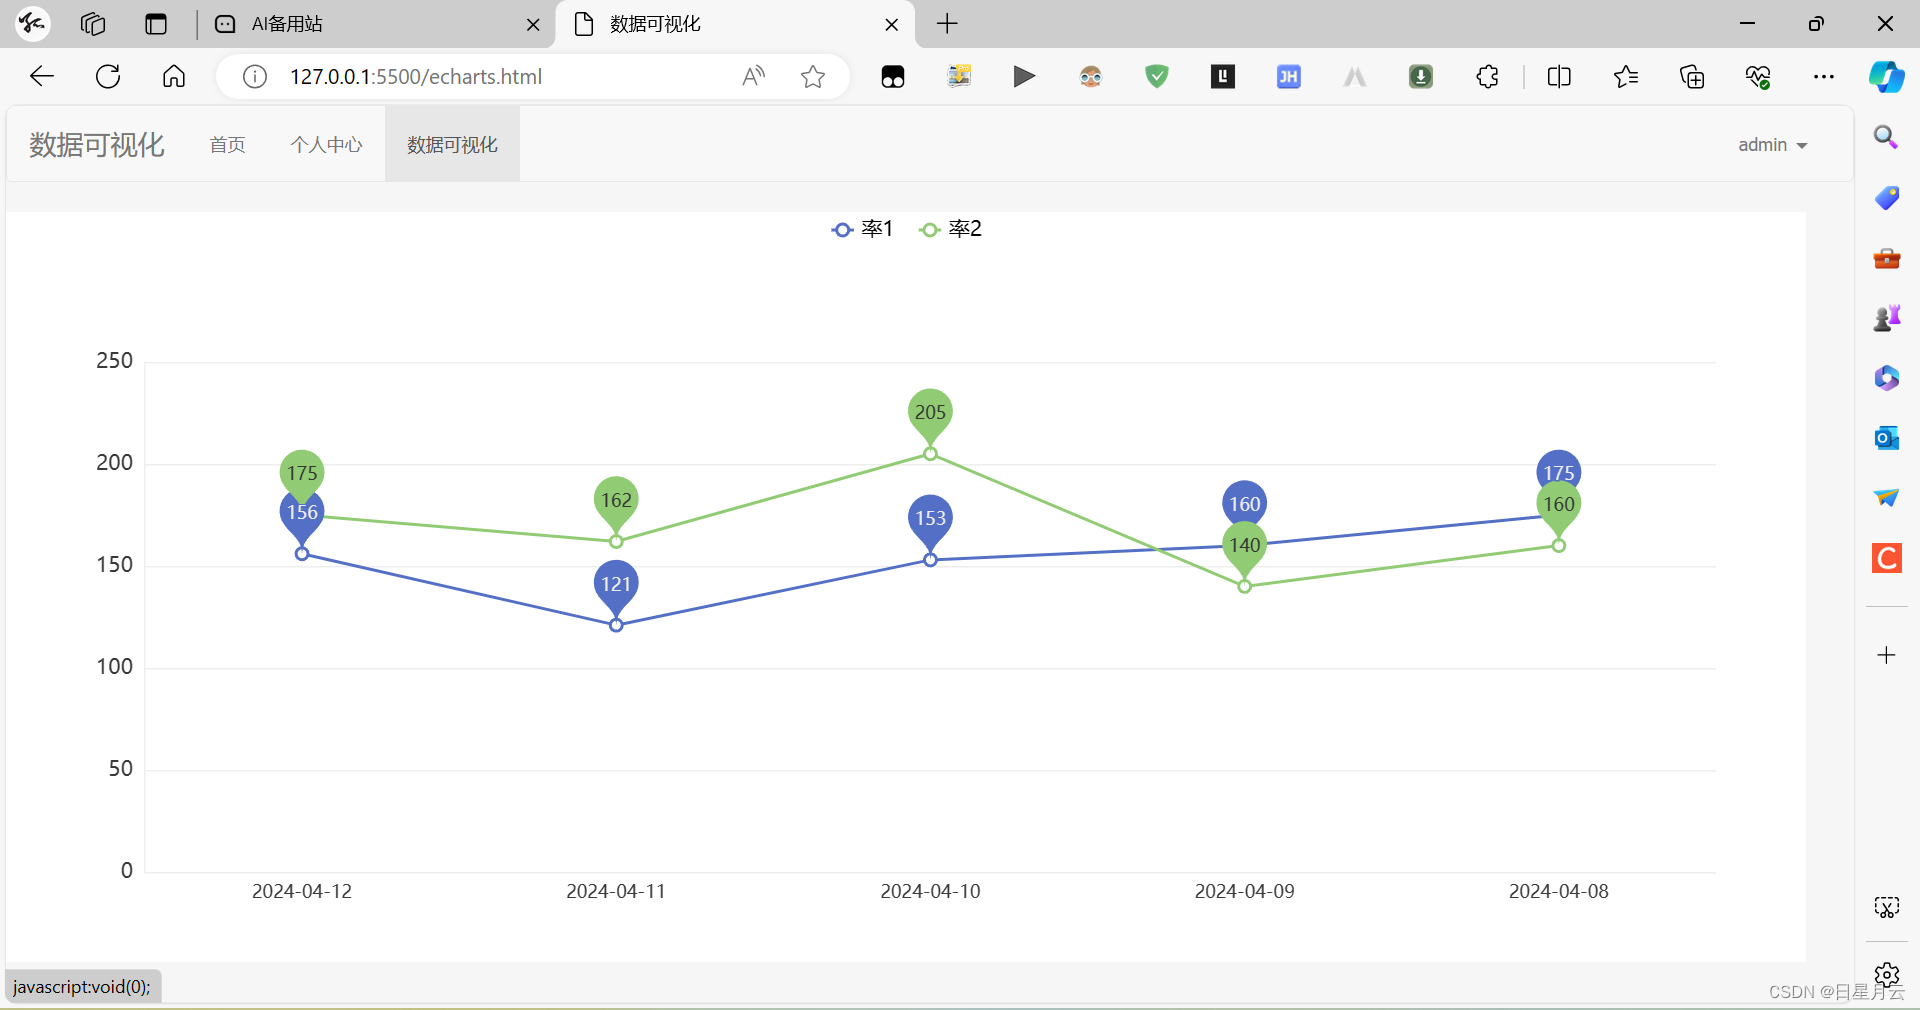Open Copilot sidebar button
This screenshot has width=1920, height=1010.
coord(1887,77)
